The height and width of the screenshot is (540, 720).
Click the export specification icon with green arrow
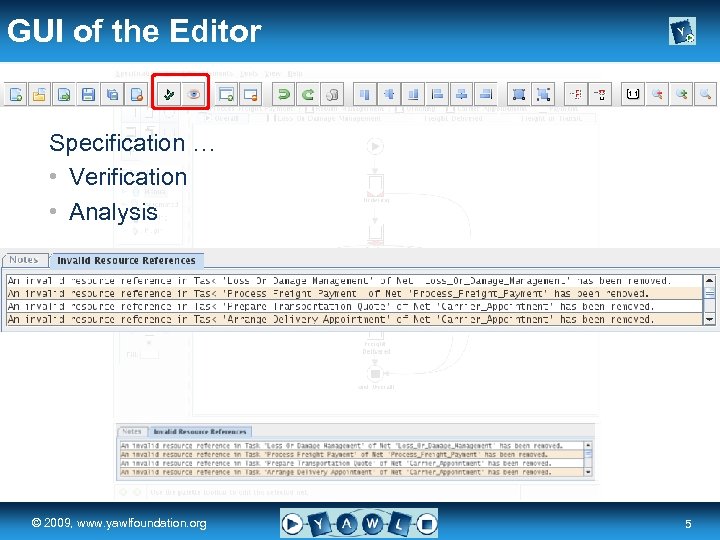click(64, 95)
